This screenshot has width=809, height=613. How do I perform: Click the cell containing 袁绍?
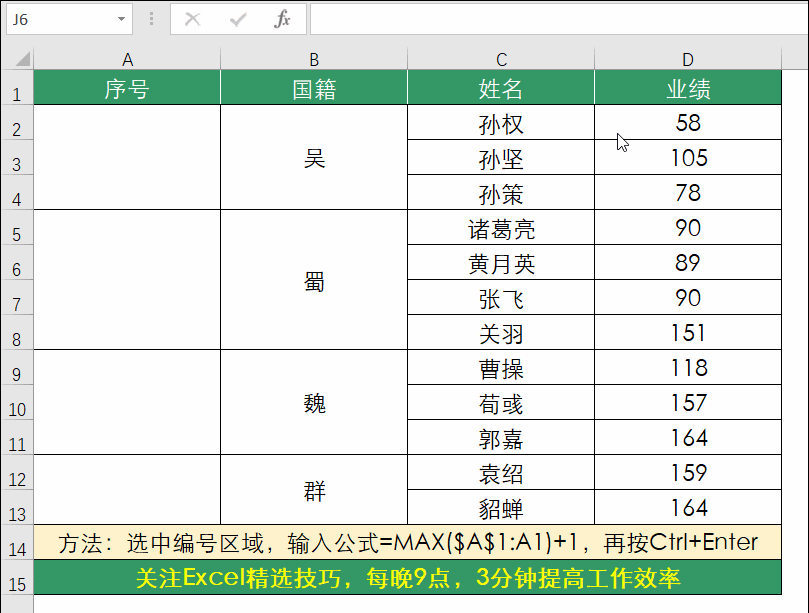pos(501,473)
